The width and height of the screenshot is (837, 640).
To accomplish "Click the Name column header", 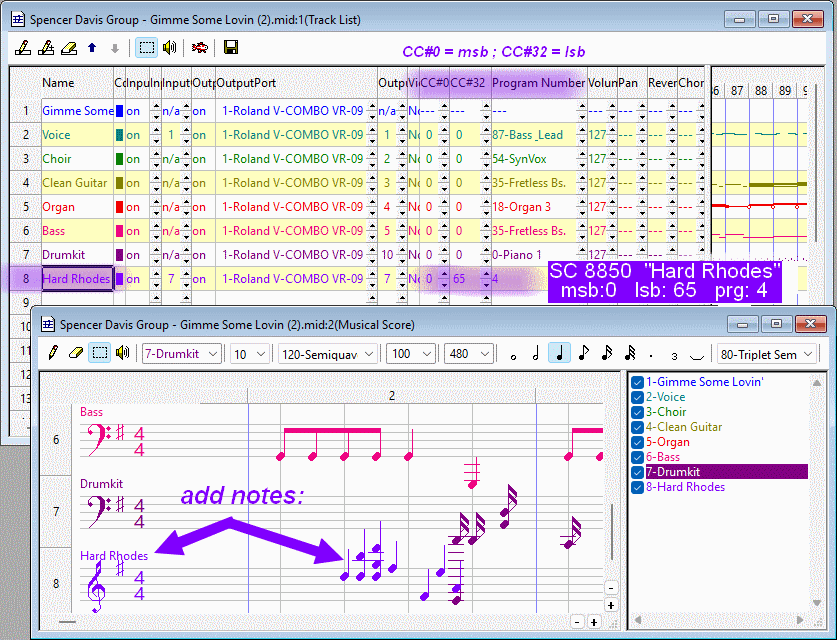I will pos(77,83).
